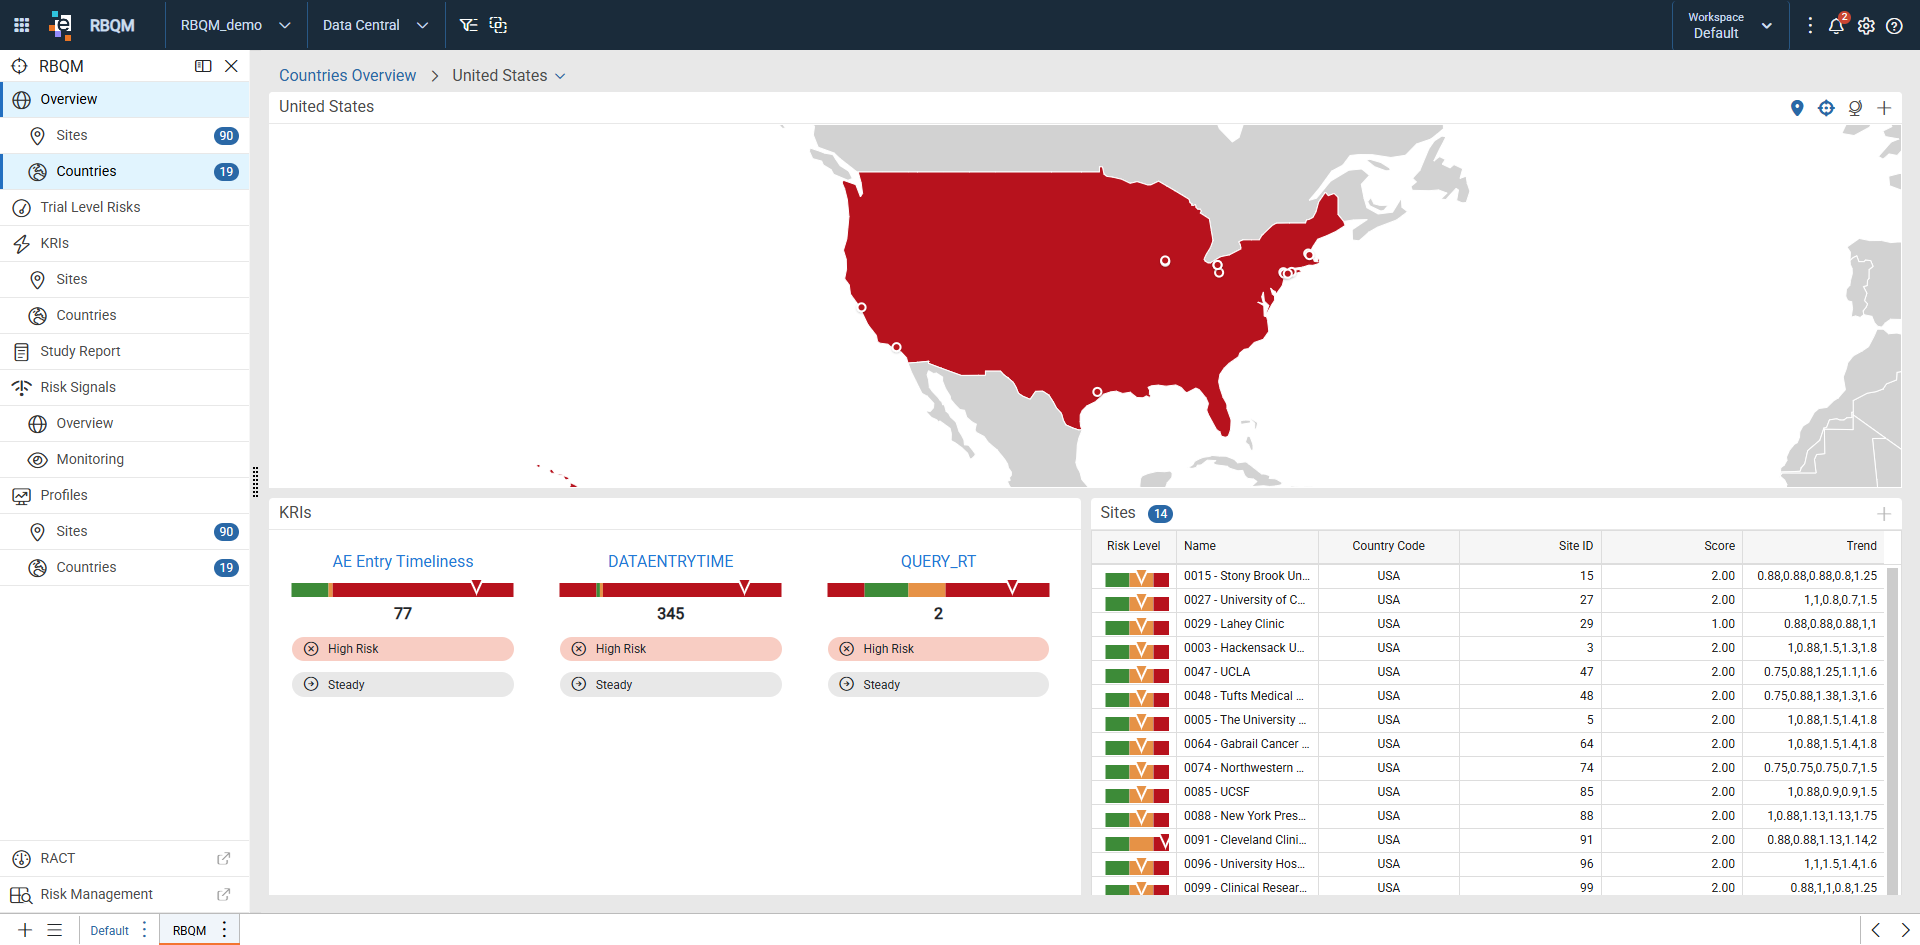This screenshot has width=1920, height=945.
Task: Sort by Risk Level column header
Action: pyautogui.click(x=1134, y=546)
